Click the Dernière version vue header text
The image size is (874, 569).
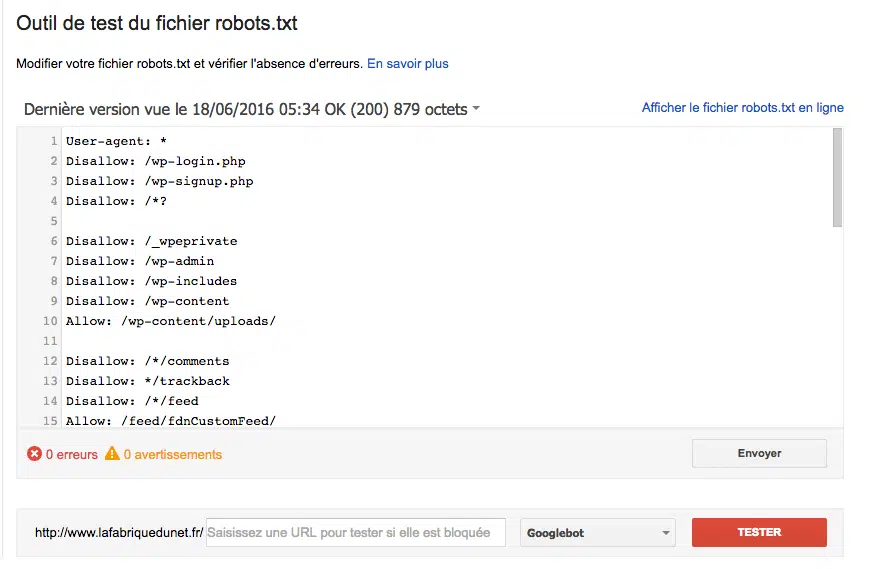[x=245, y=109]
